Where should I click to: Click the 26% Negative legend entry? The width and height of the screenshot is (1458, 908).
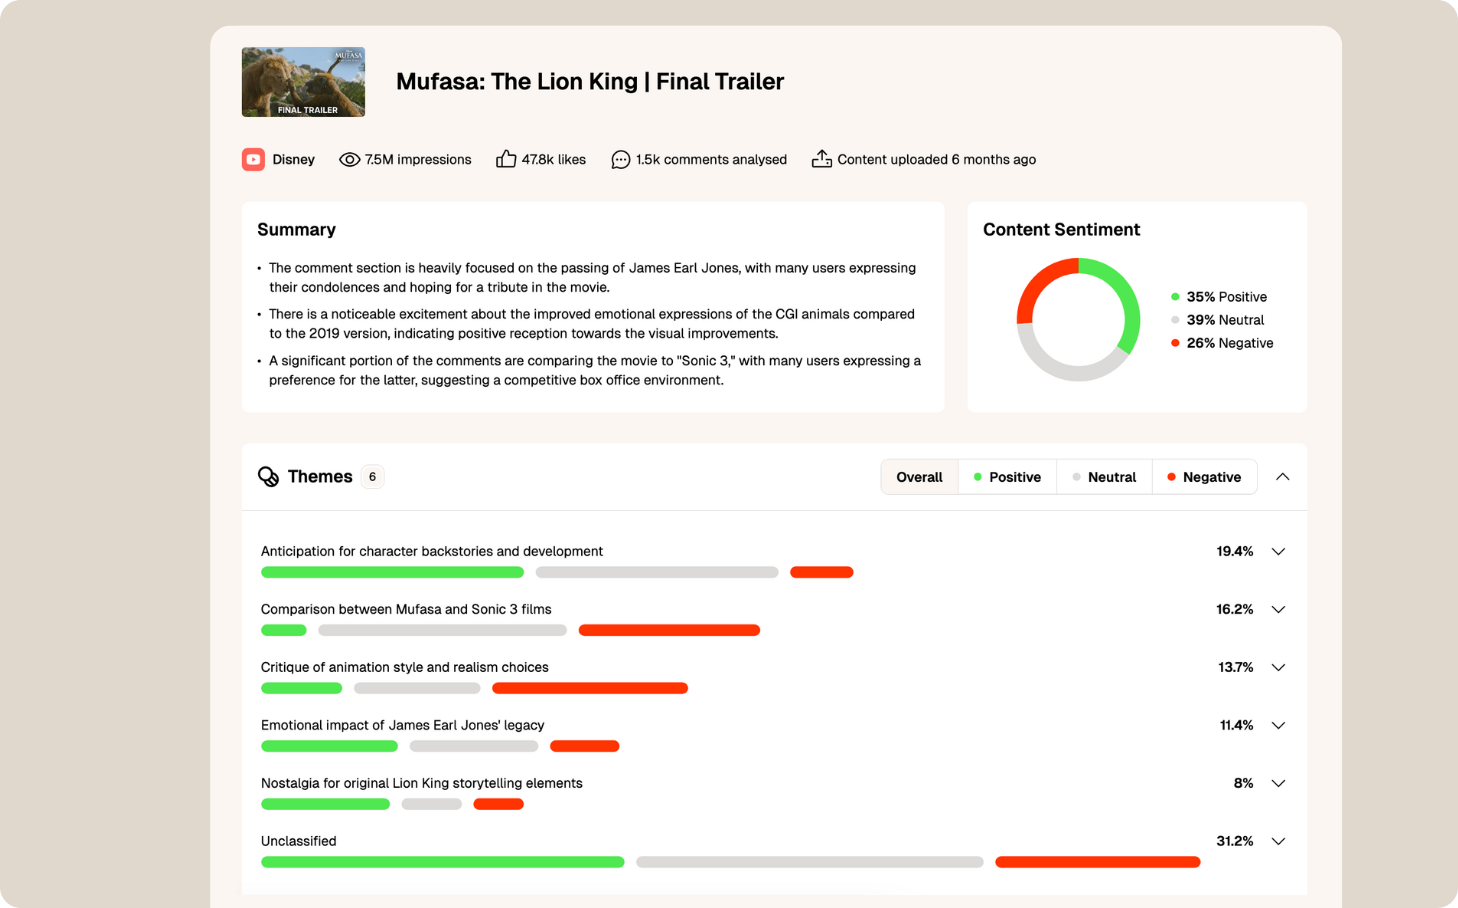click(x=1222, y=343)
